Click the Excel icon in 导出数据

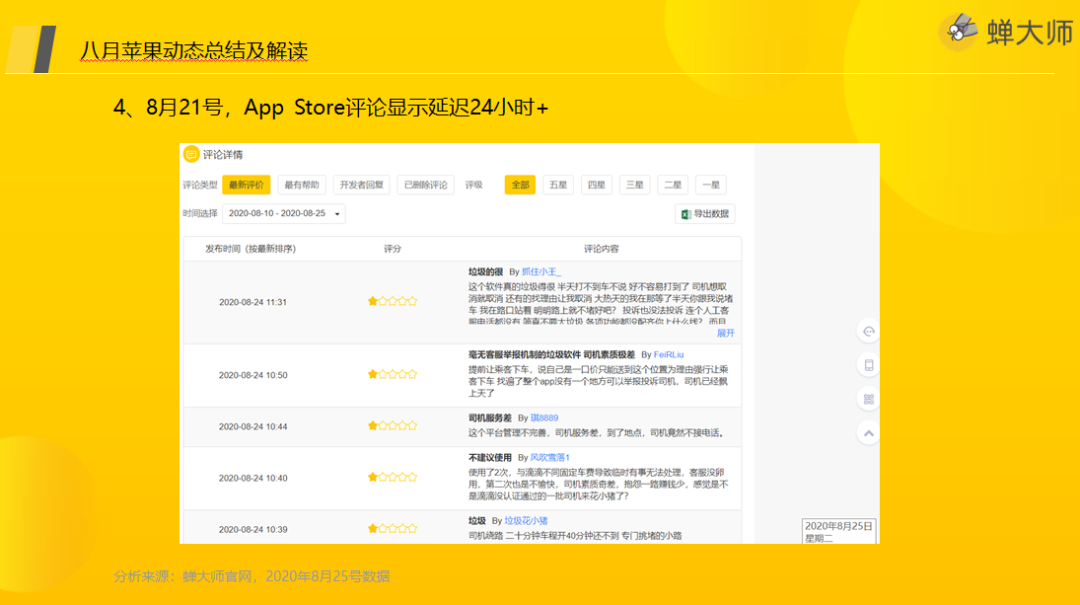coord(685,214)
